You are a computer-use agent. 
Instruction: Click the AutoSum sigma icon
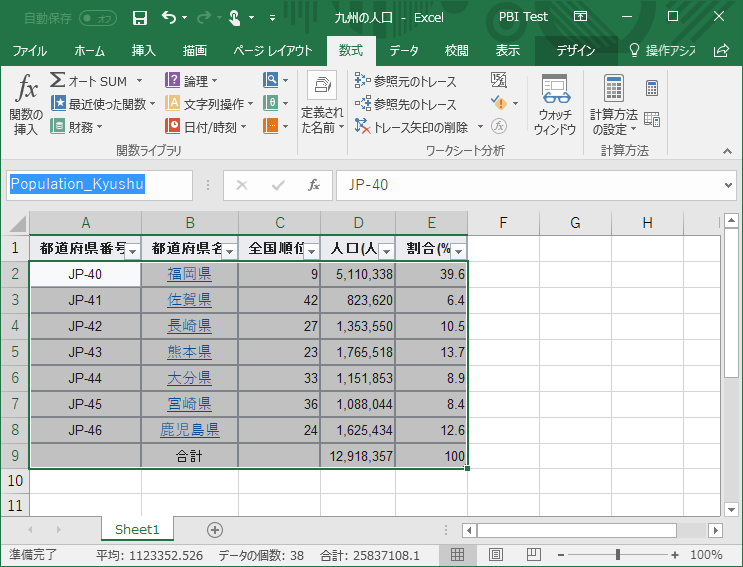click(58, 80)
